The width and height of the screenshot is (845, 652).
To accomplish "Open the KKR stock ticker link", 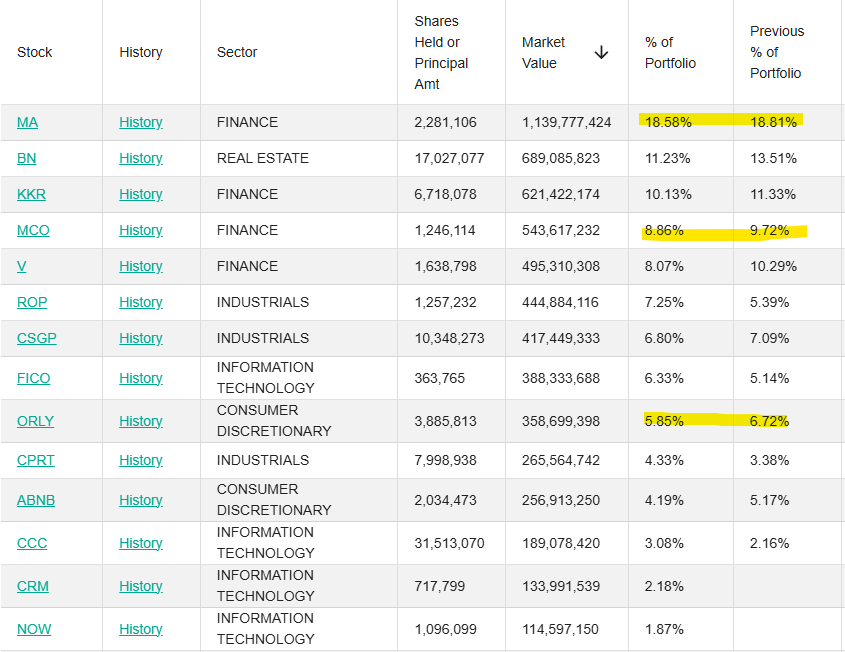I will click(x=31, y=195).
